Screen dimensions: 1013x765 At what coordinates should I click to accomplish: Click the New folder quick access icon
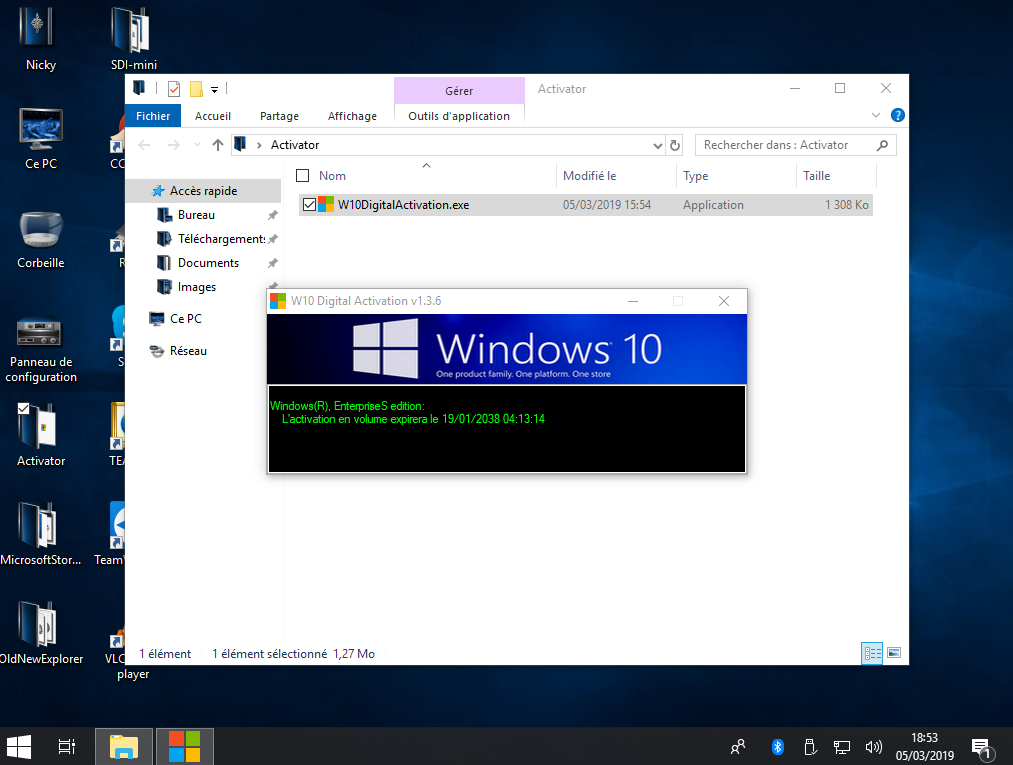(x=196, y=89)
